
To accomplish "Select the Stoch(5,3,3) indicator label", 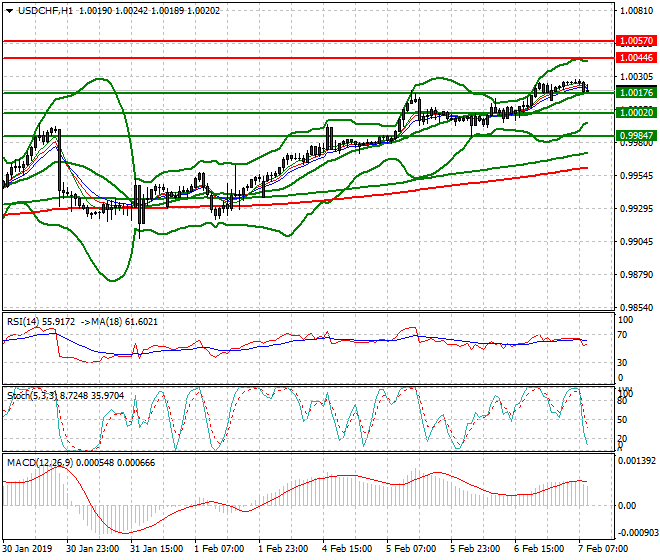I will coord(32,396).
